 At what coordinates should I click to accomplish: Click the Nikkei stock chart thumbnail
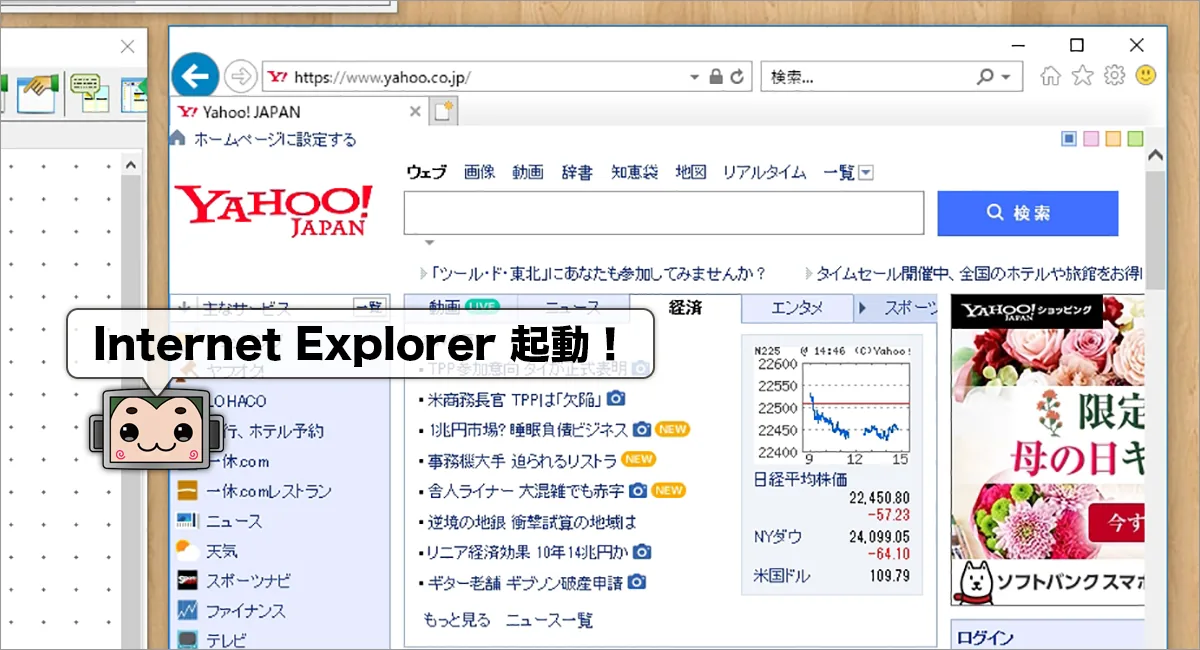[x=832, y=404]
